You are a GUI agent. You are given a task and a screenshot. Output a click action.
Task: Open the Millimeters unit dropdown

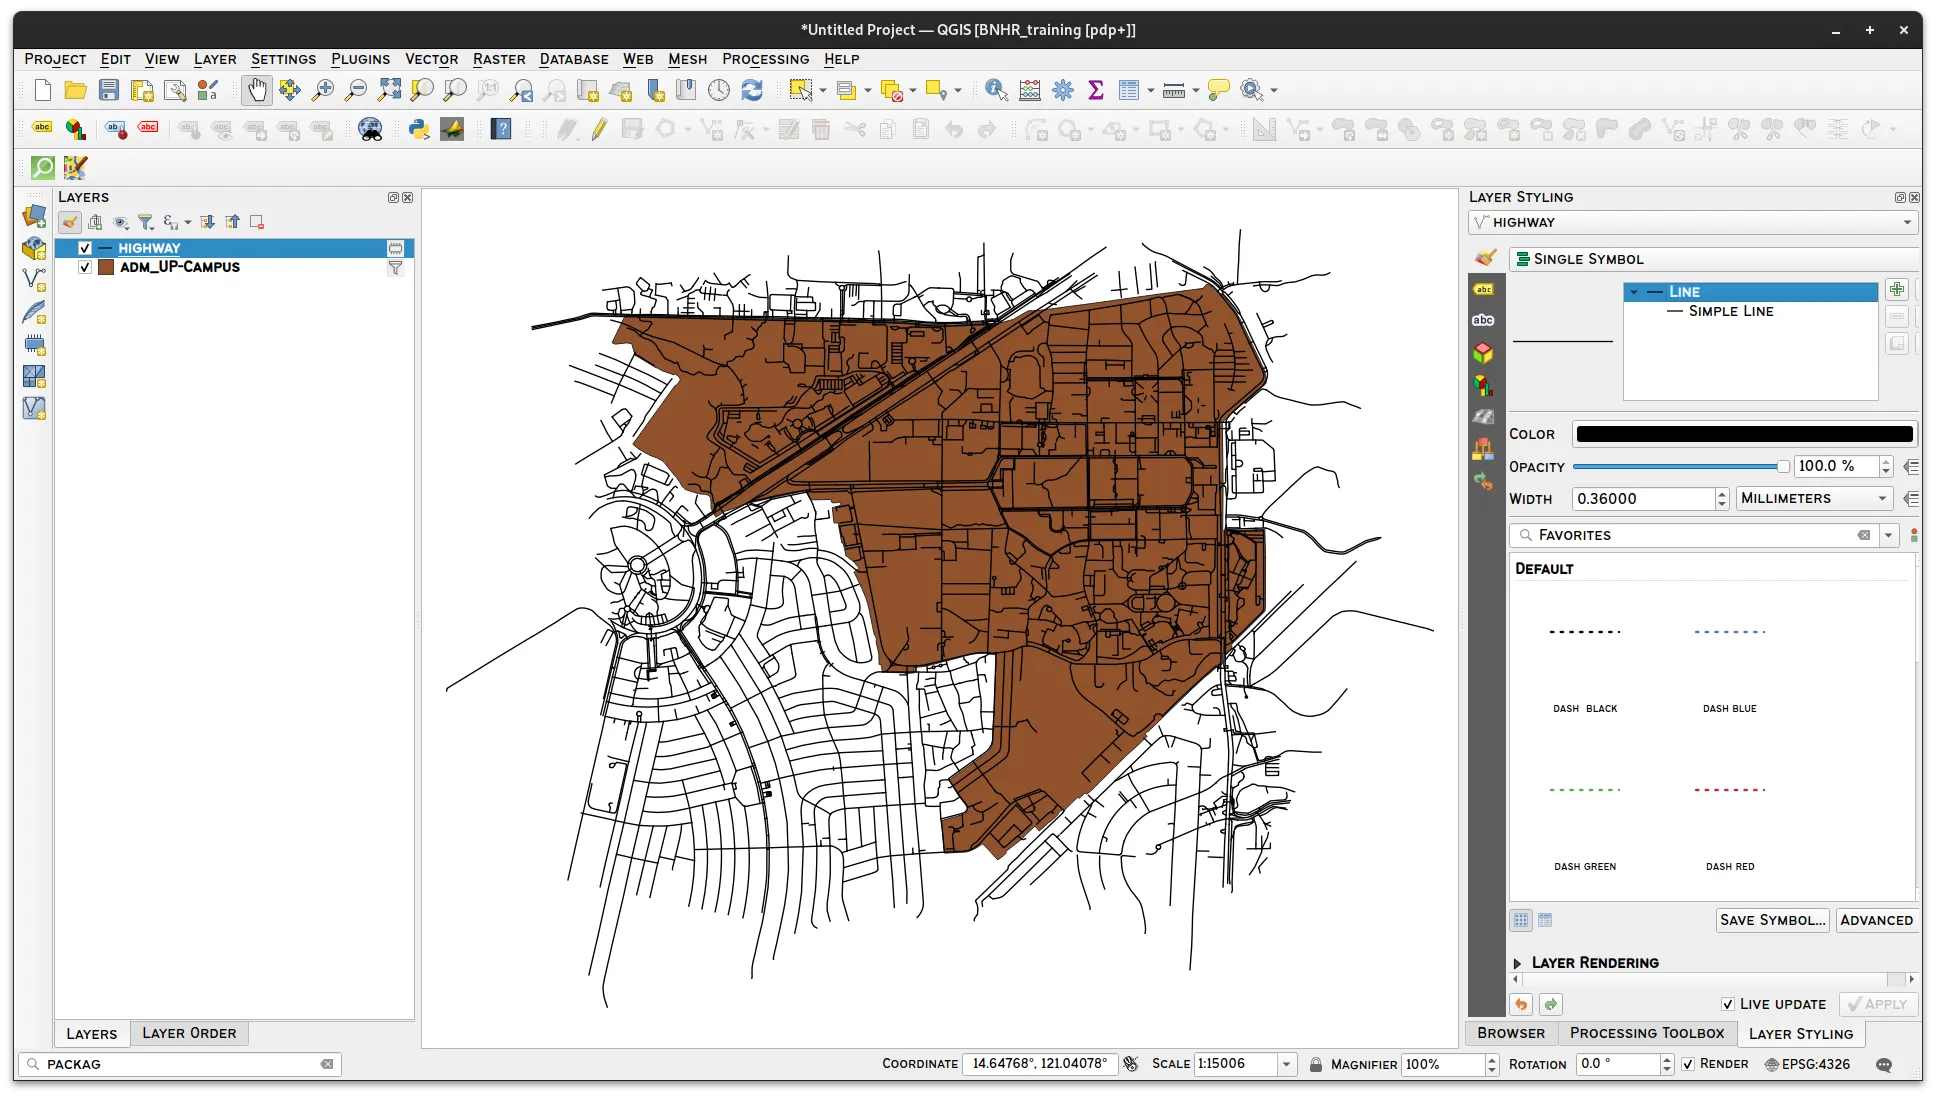coord(1814,498)
